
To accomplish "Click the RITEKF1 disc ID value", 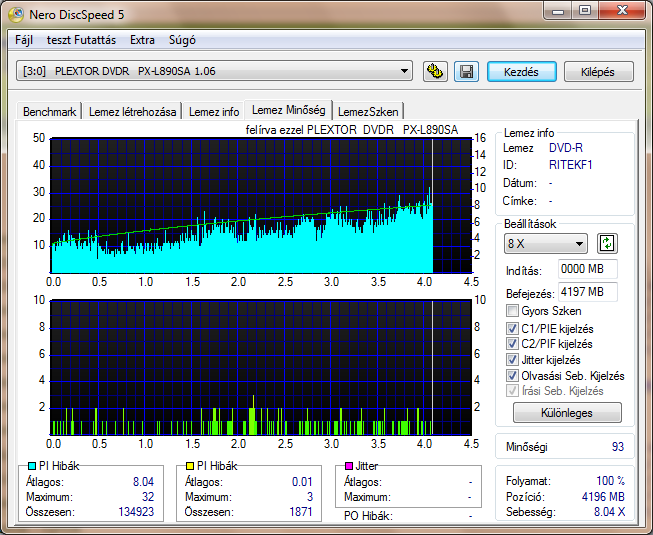I will coord(570,165).
